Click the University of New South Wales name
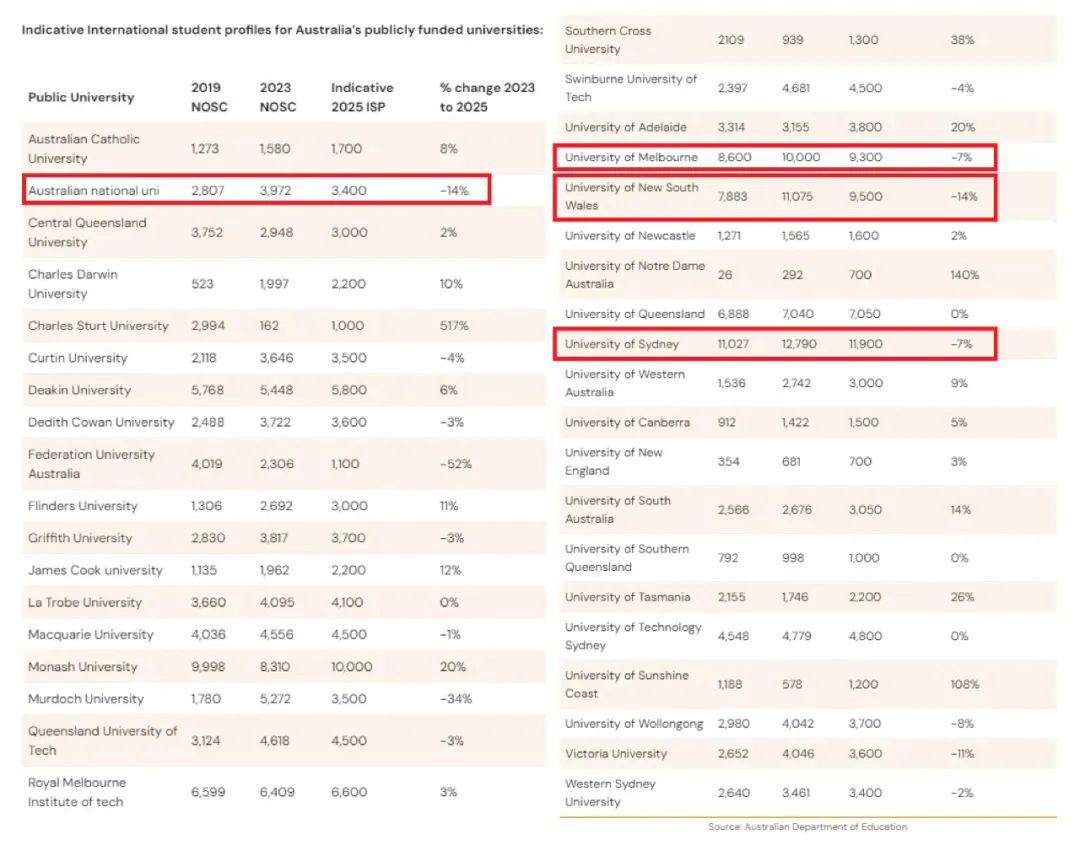The width and height of the screenshot is (1080, 845). point(631,196)
